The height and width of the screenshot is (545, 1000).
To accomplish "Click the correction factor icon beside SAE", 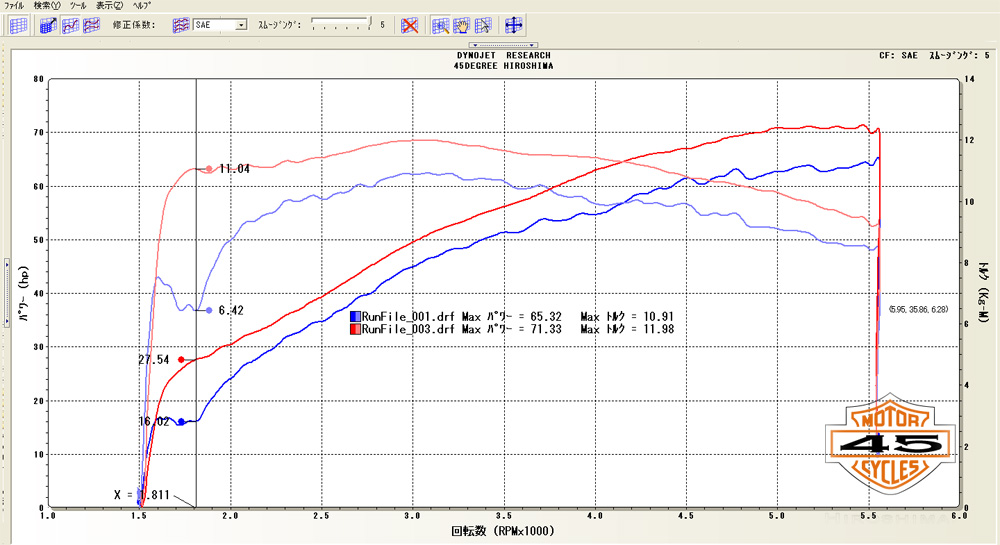I will point(181,25).
